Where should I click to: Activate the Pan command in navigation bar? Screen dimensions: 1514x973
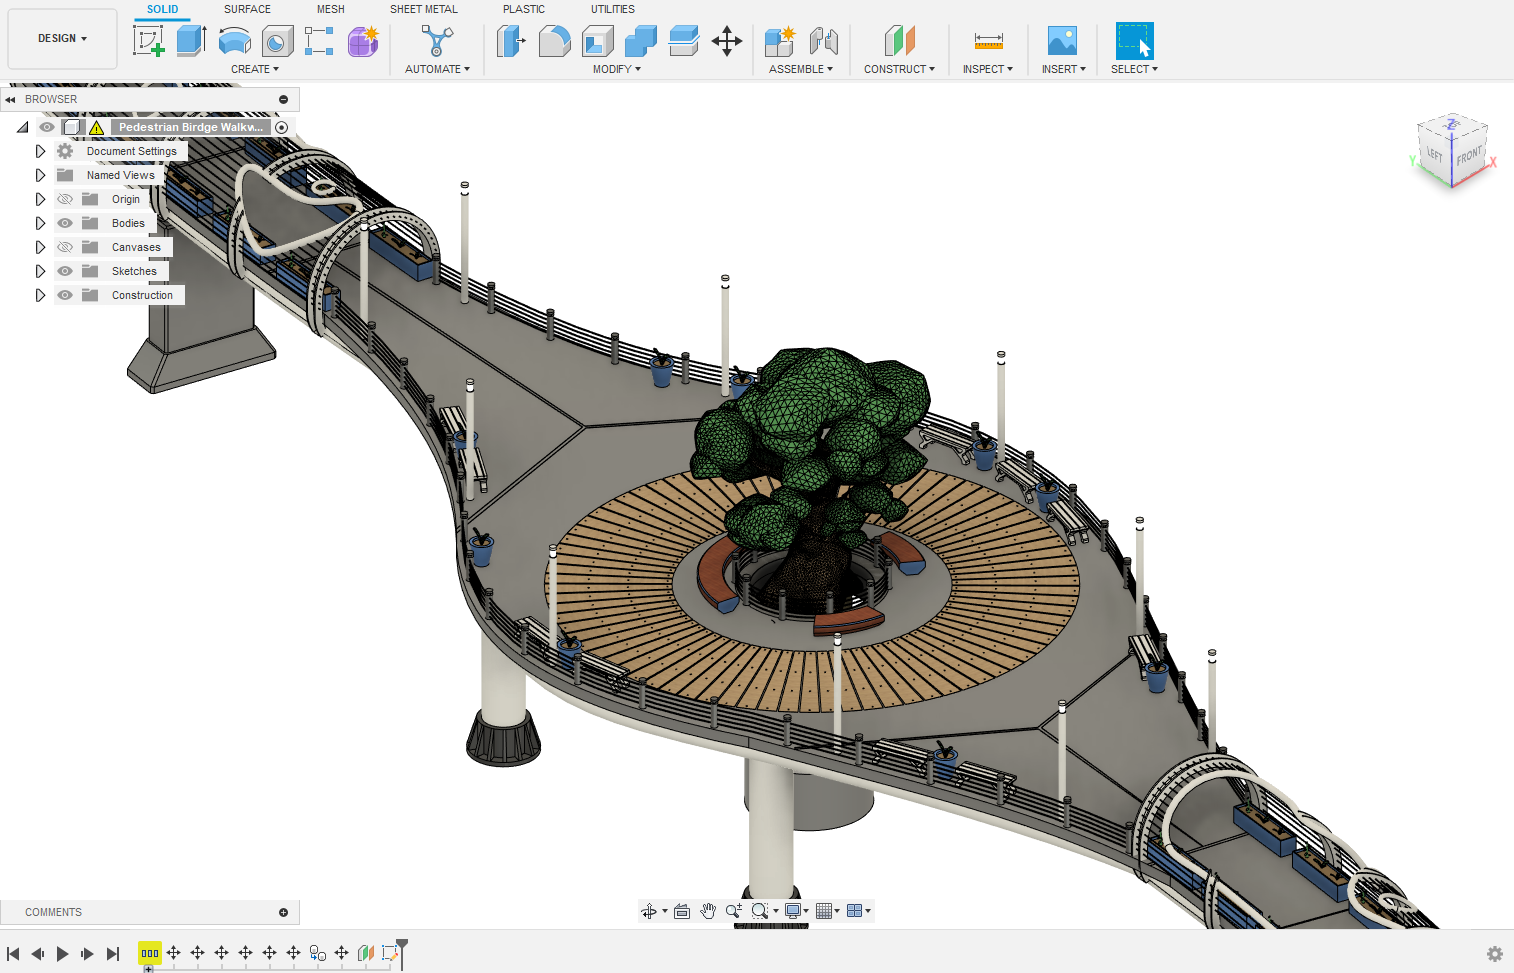coord(708,911)
